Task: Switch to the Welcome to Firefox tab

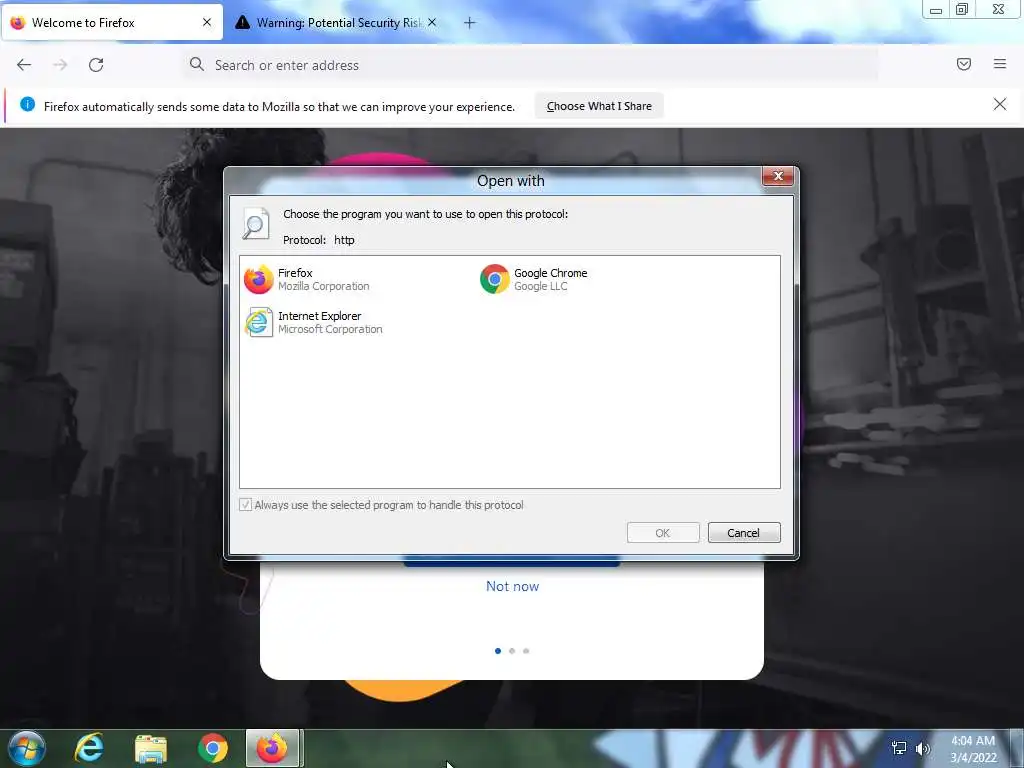Action: pyautogui.click(x=112, y=23)
